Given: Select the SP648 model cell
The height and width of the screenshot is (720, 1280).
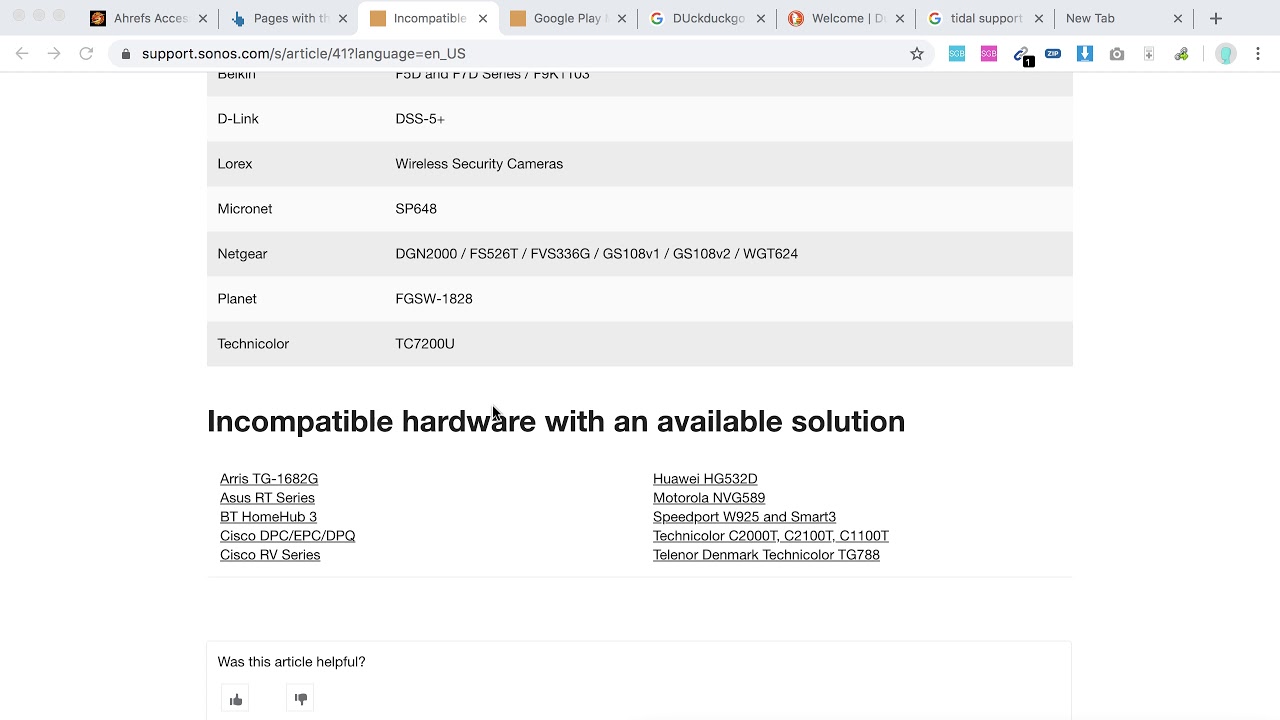Looking at the screenshot, I should (x=416, y=209).
